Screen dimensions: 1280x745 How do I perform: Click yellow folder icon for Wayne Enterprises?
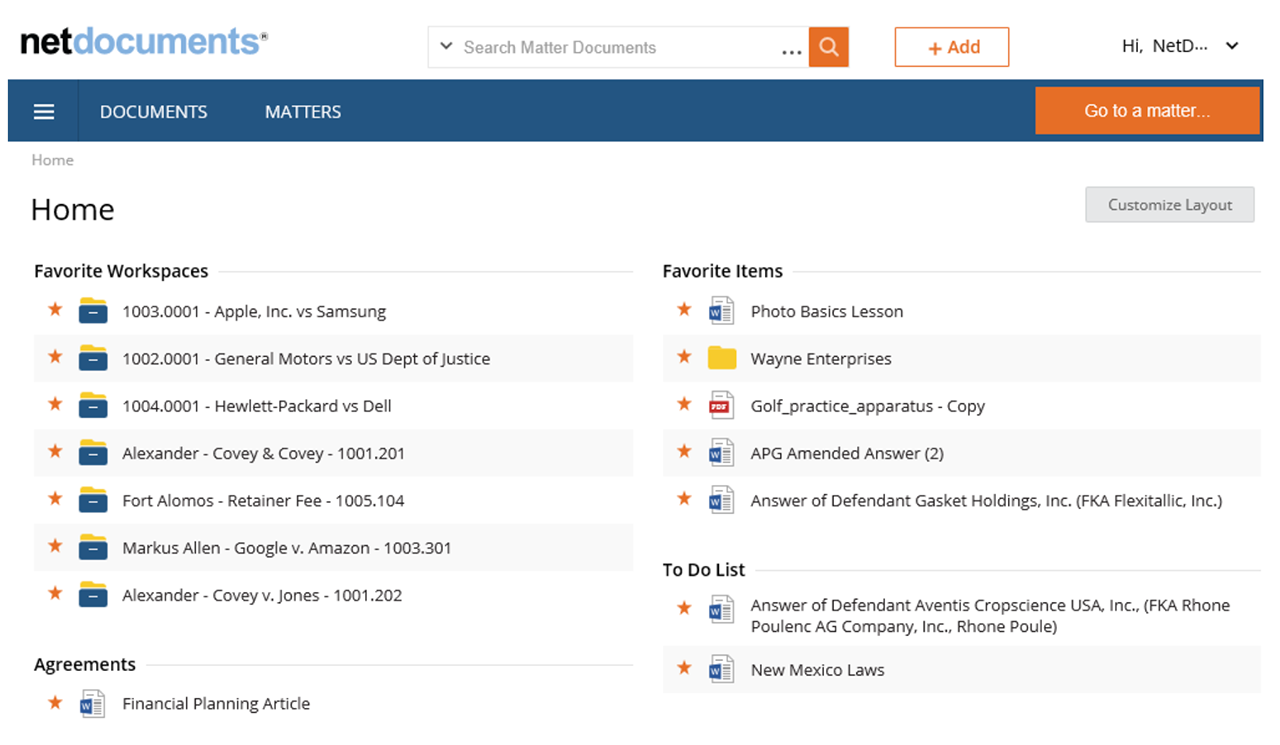722,358
